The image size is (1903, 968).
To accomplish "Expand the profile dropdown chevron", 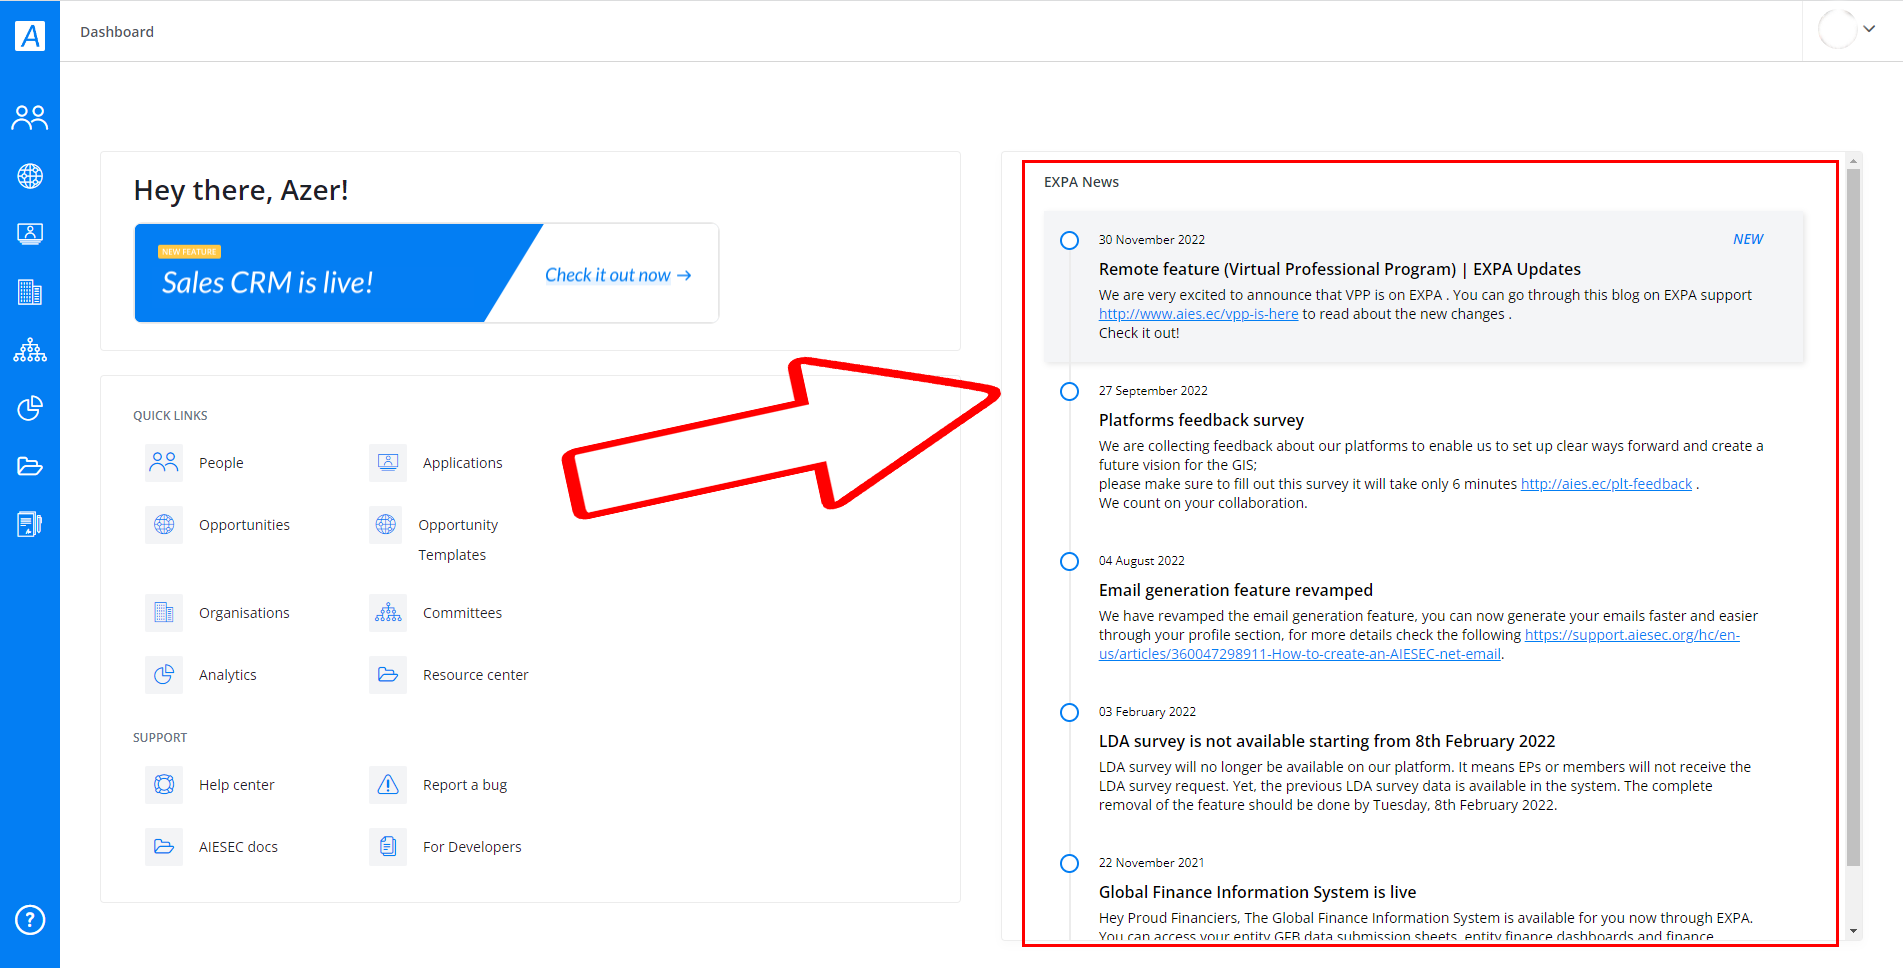I will pos(1869,29).
